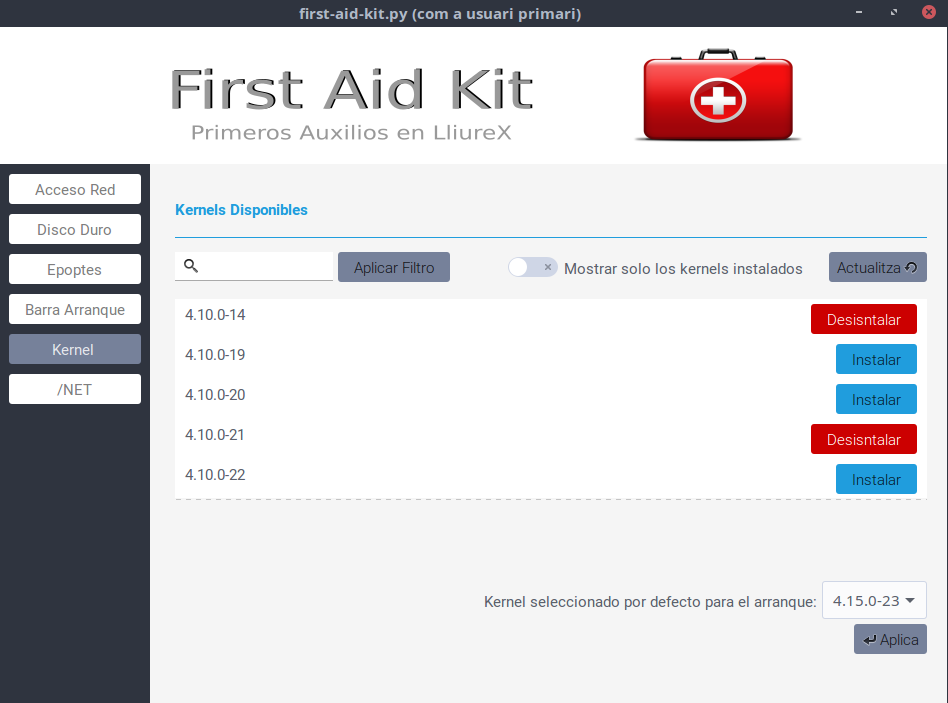
Task: Select the Kernel sidebar tab
Action: 75,350
